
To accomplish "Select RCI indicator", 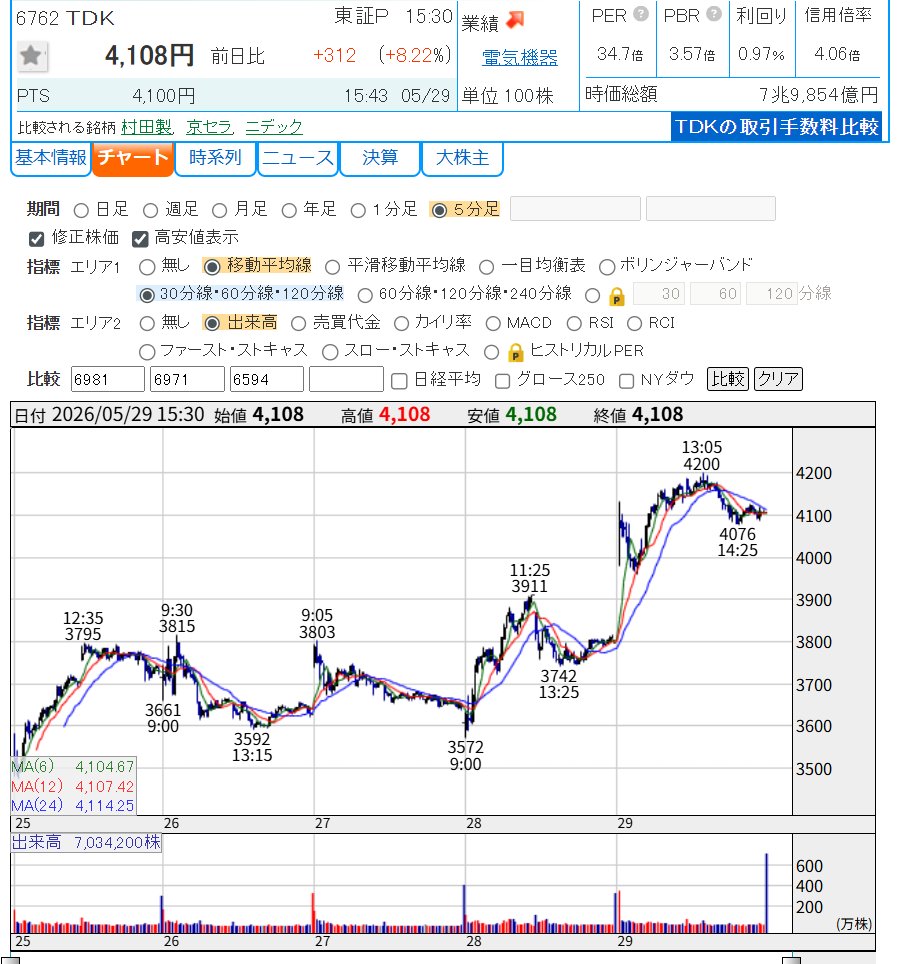I will point(634,323).
